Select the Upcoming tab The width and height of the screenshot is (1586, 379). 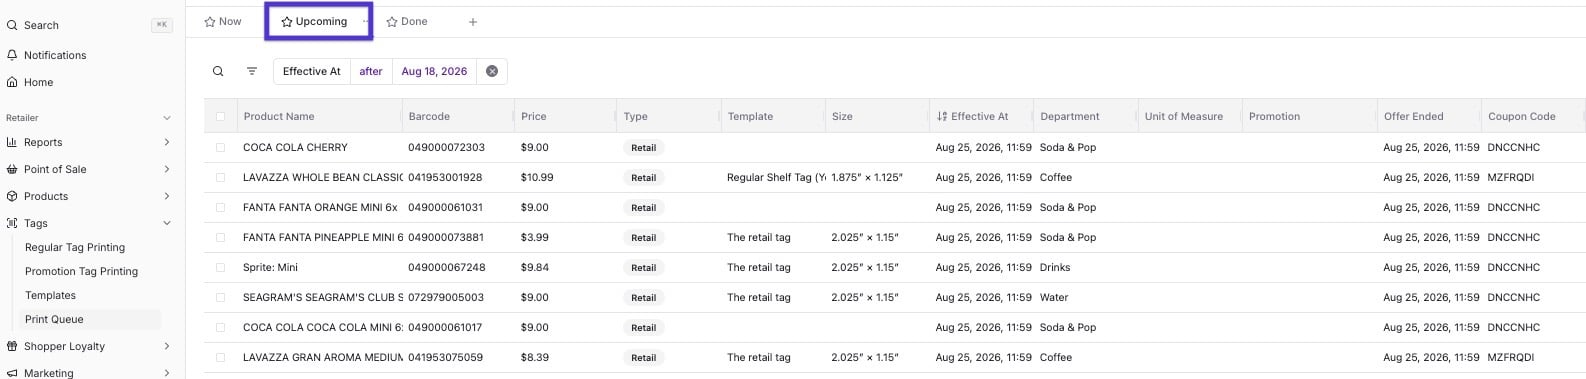[314, 21]
